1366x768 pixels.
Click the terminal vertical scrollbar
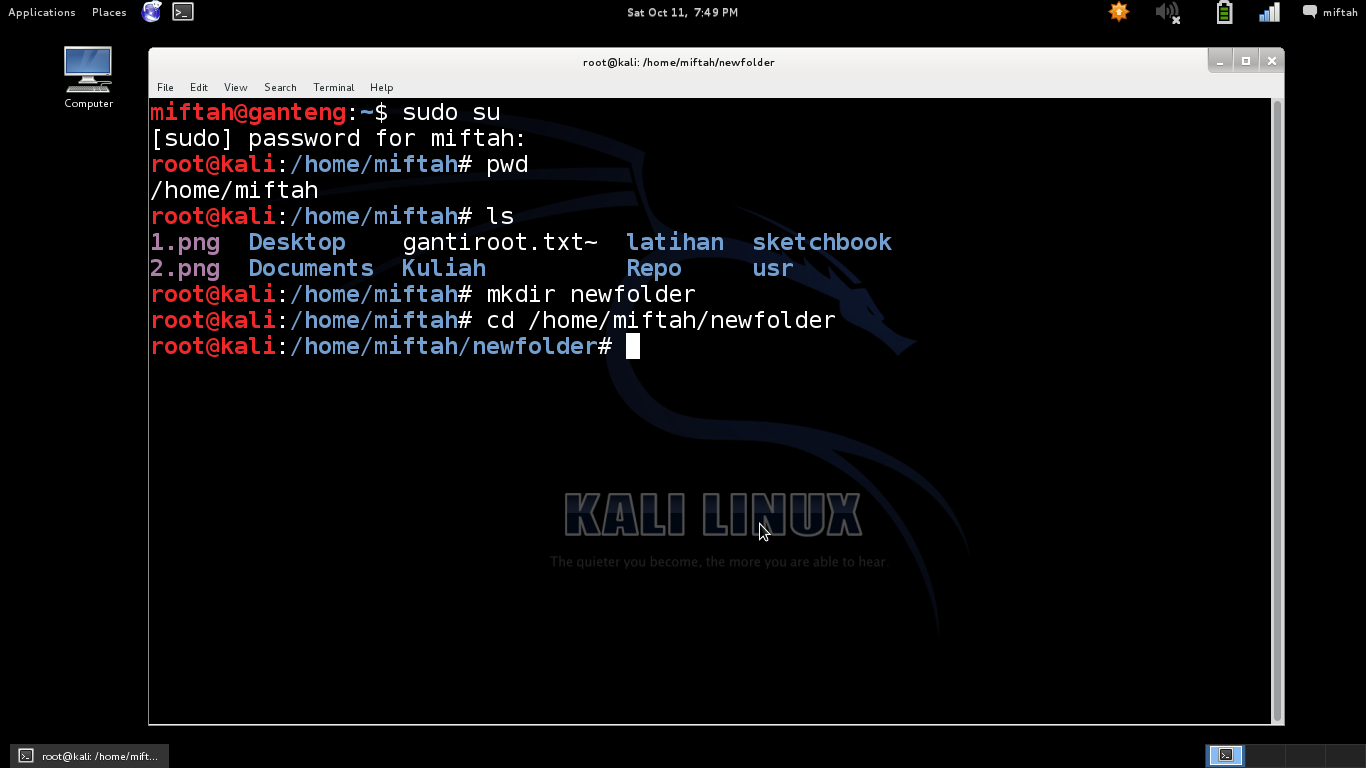1277,410
